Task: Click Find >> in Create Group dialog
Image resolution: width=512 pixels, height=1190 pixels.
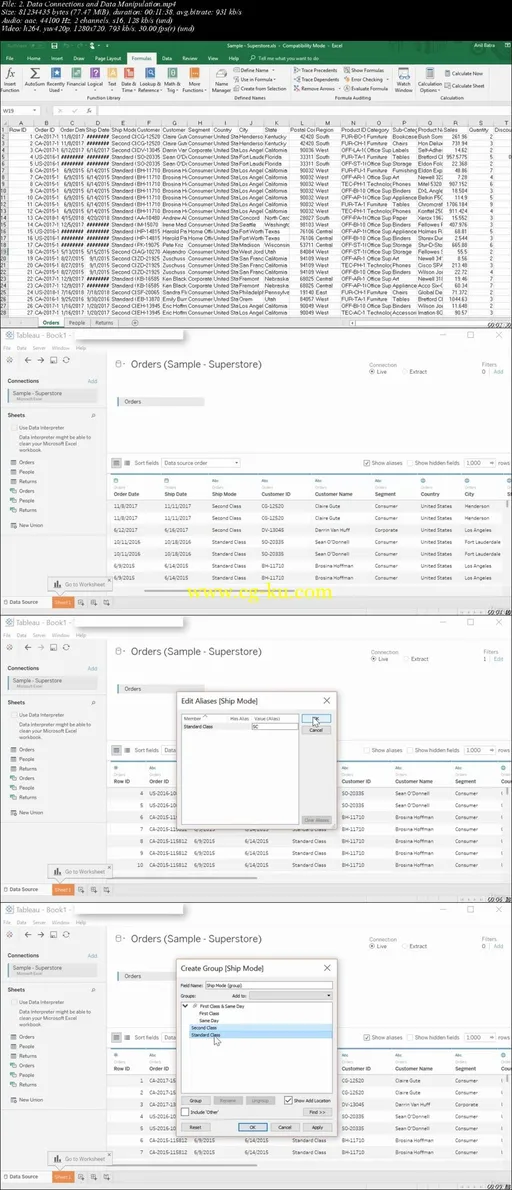Action: (317, 1112)
